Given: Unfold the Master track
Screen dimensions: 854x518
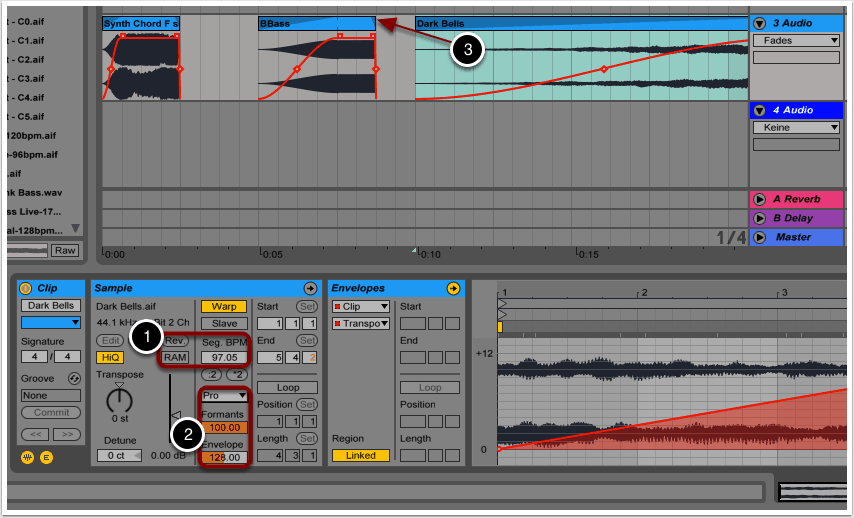Looking at the screenshot, I should tap(759, 237).
